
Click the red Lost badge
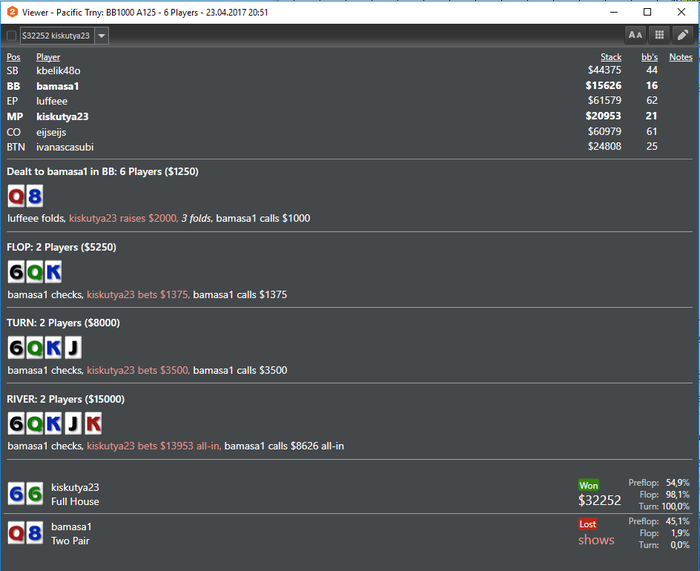(588, 524)
